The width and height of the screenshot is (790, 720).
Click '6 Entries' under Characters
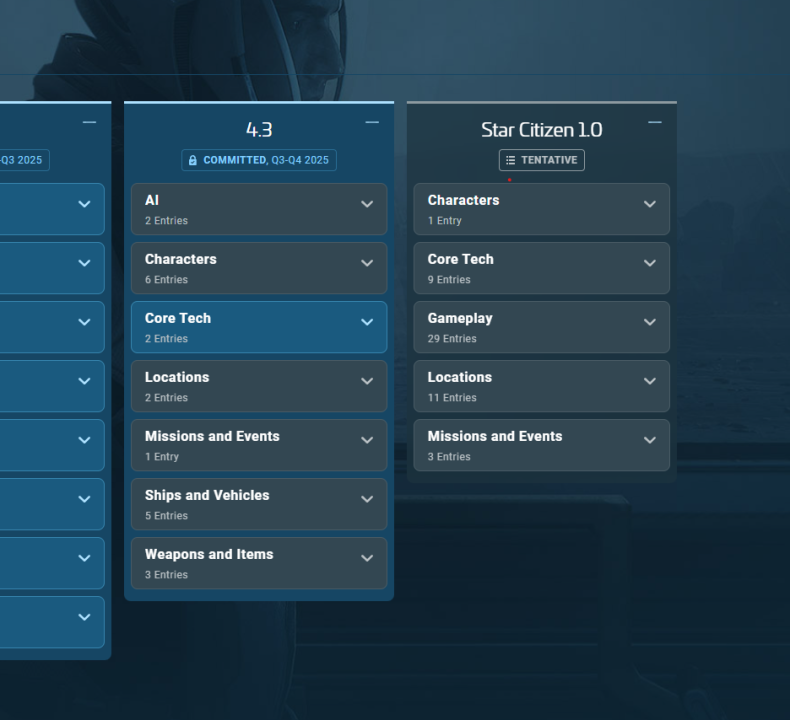click(166, 280)
